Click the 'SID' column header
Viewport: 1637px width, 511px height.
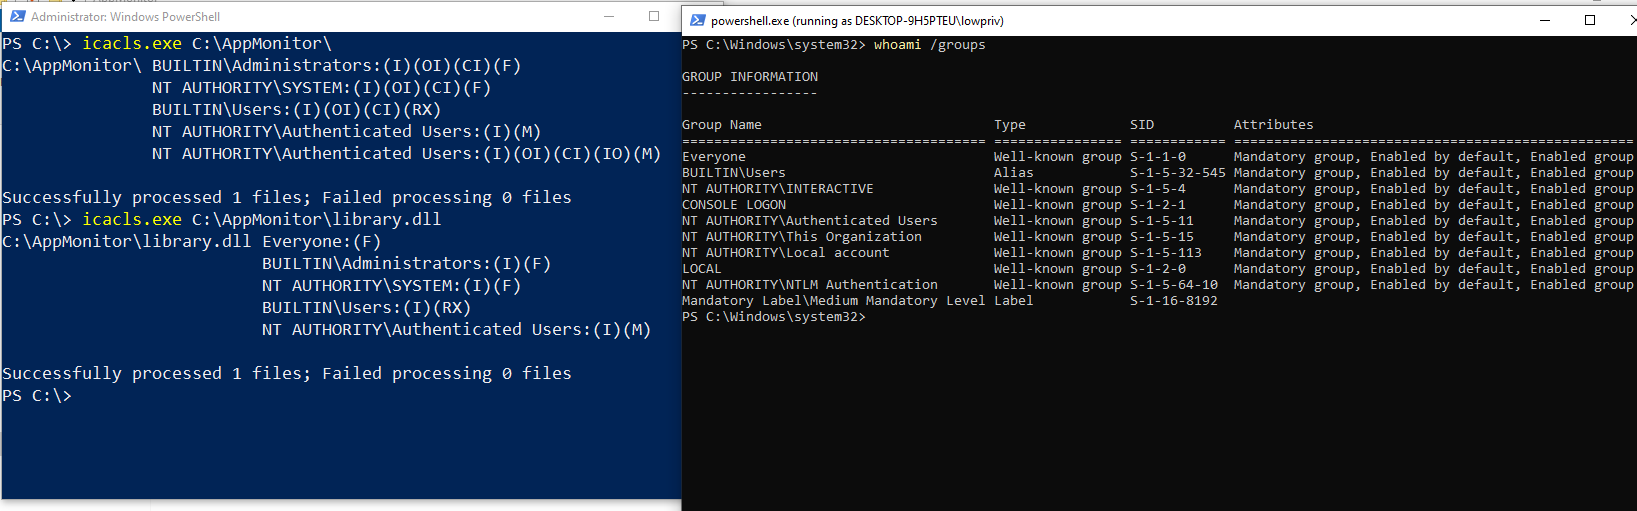click(1142, 125)
